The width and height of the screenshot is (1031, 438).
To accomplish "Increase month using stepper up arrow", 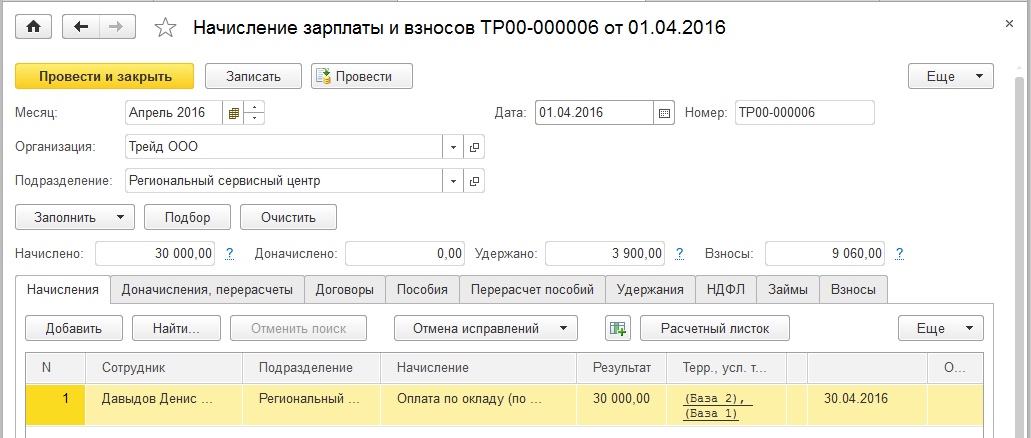I will pyautogui.click(x=254, y=108).
